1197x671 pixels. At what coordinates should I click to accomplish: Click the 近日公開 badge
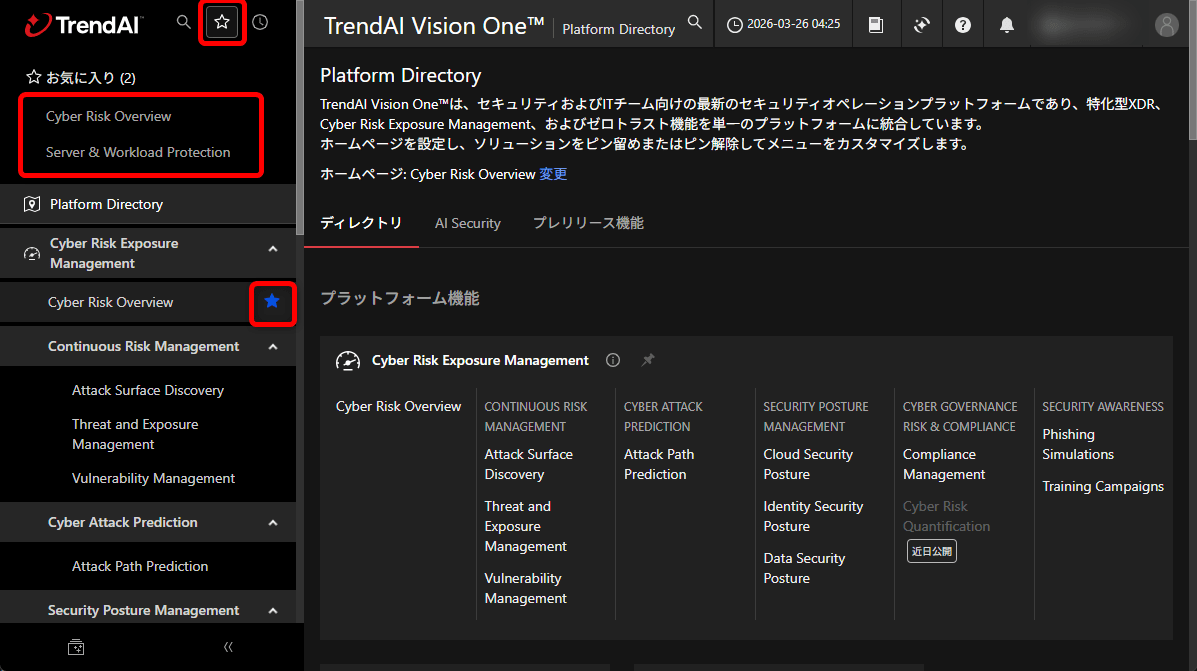931,551
